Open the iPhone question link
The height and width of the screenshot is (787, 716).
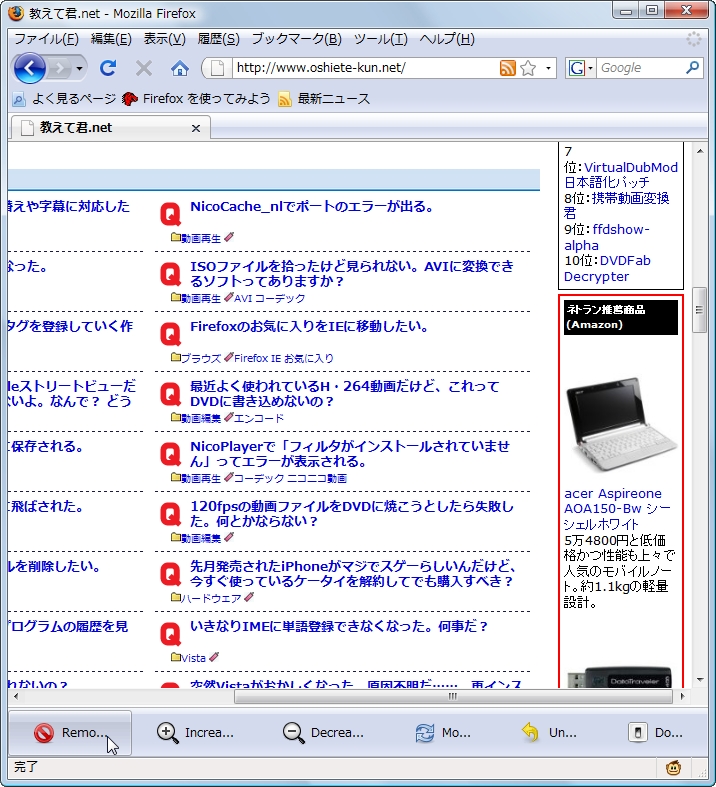click(353, 574)
